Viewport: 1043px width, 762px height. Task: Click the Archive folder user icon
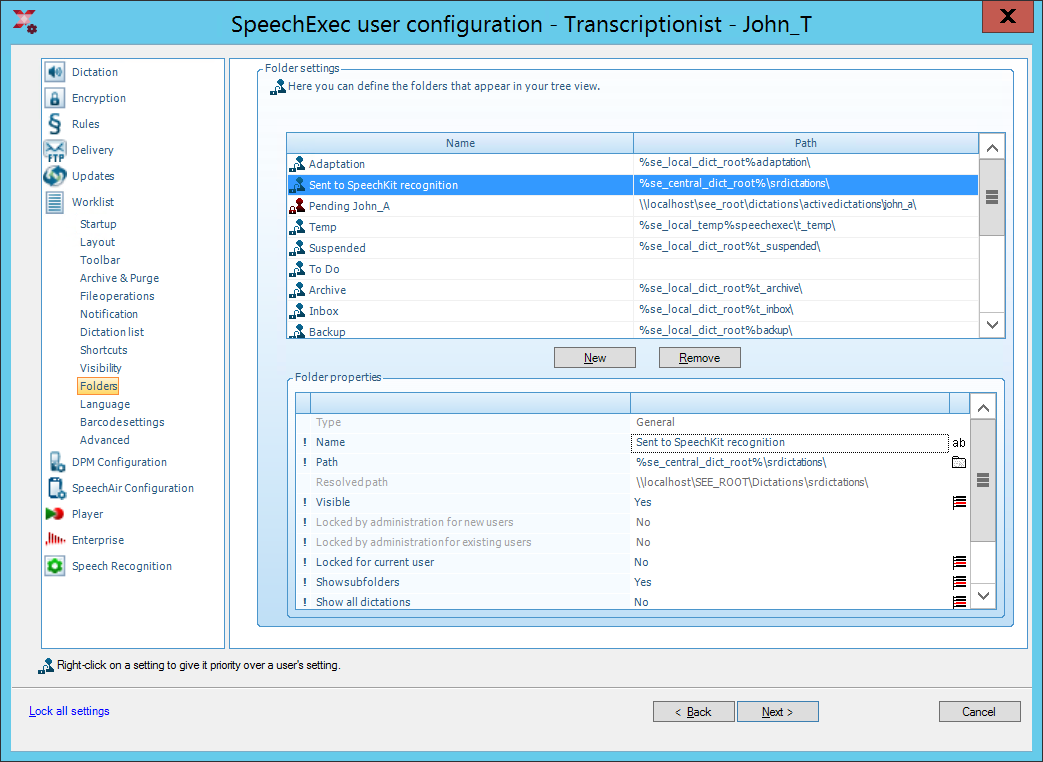297,290
